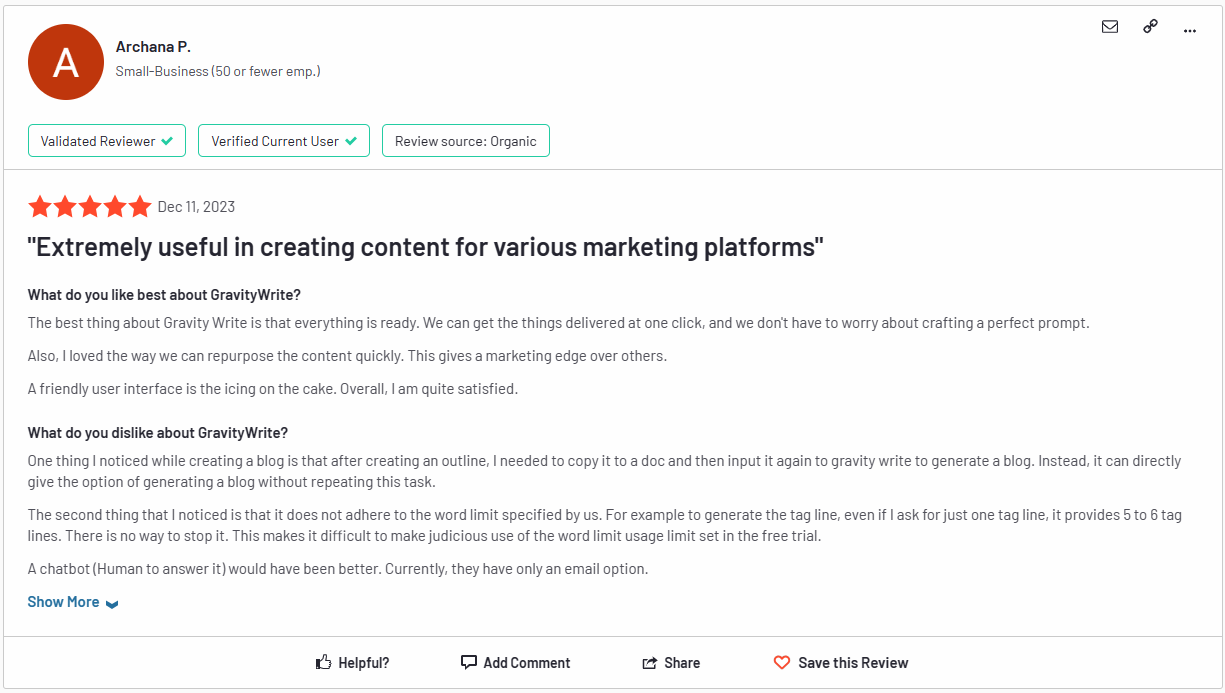1225x693 pixels.
Task: Click the Add Comment label
Action: click(x=526, y=663)
